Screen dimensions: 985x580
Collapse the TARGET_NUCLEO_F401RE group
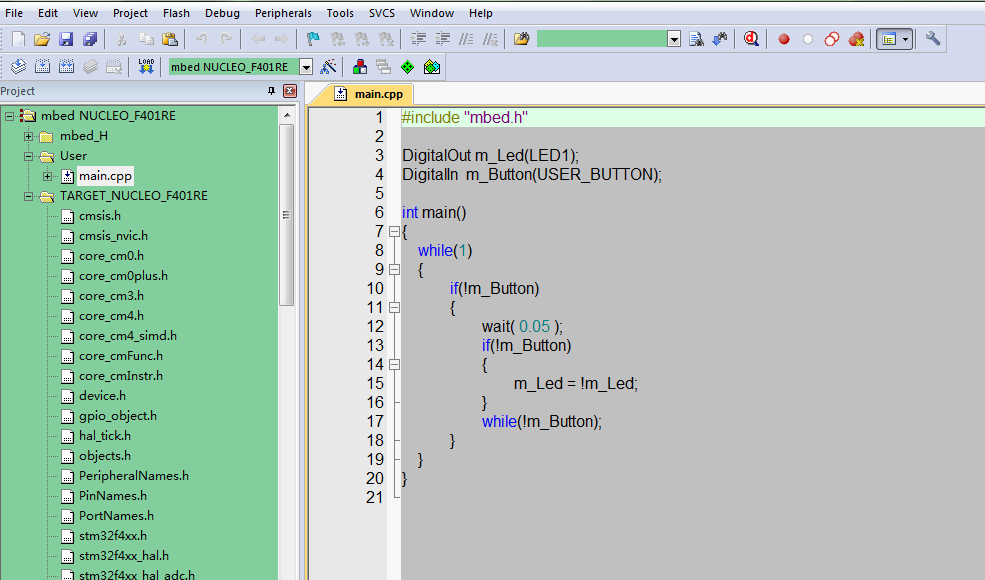coord(29,196)
